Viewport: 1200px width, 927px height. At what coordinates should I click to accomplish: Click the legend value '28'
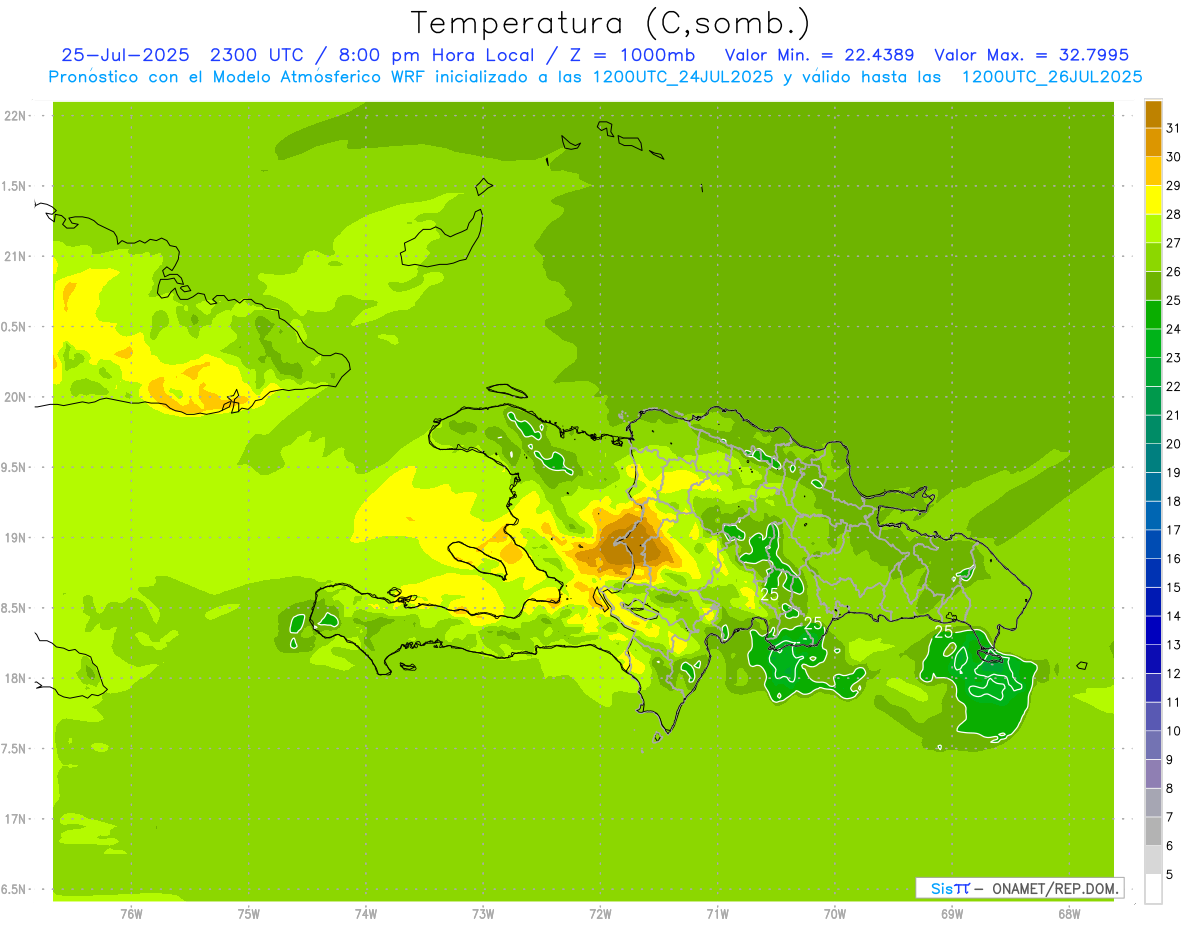pyautogui.click(x=1174, y=214)
